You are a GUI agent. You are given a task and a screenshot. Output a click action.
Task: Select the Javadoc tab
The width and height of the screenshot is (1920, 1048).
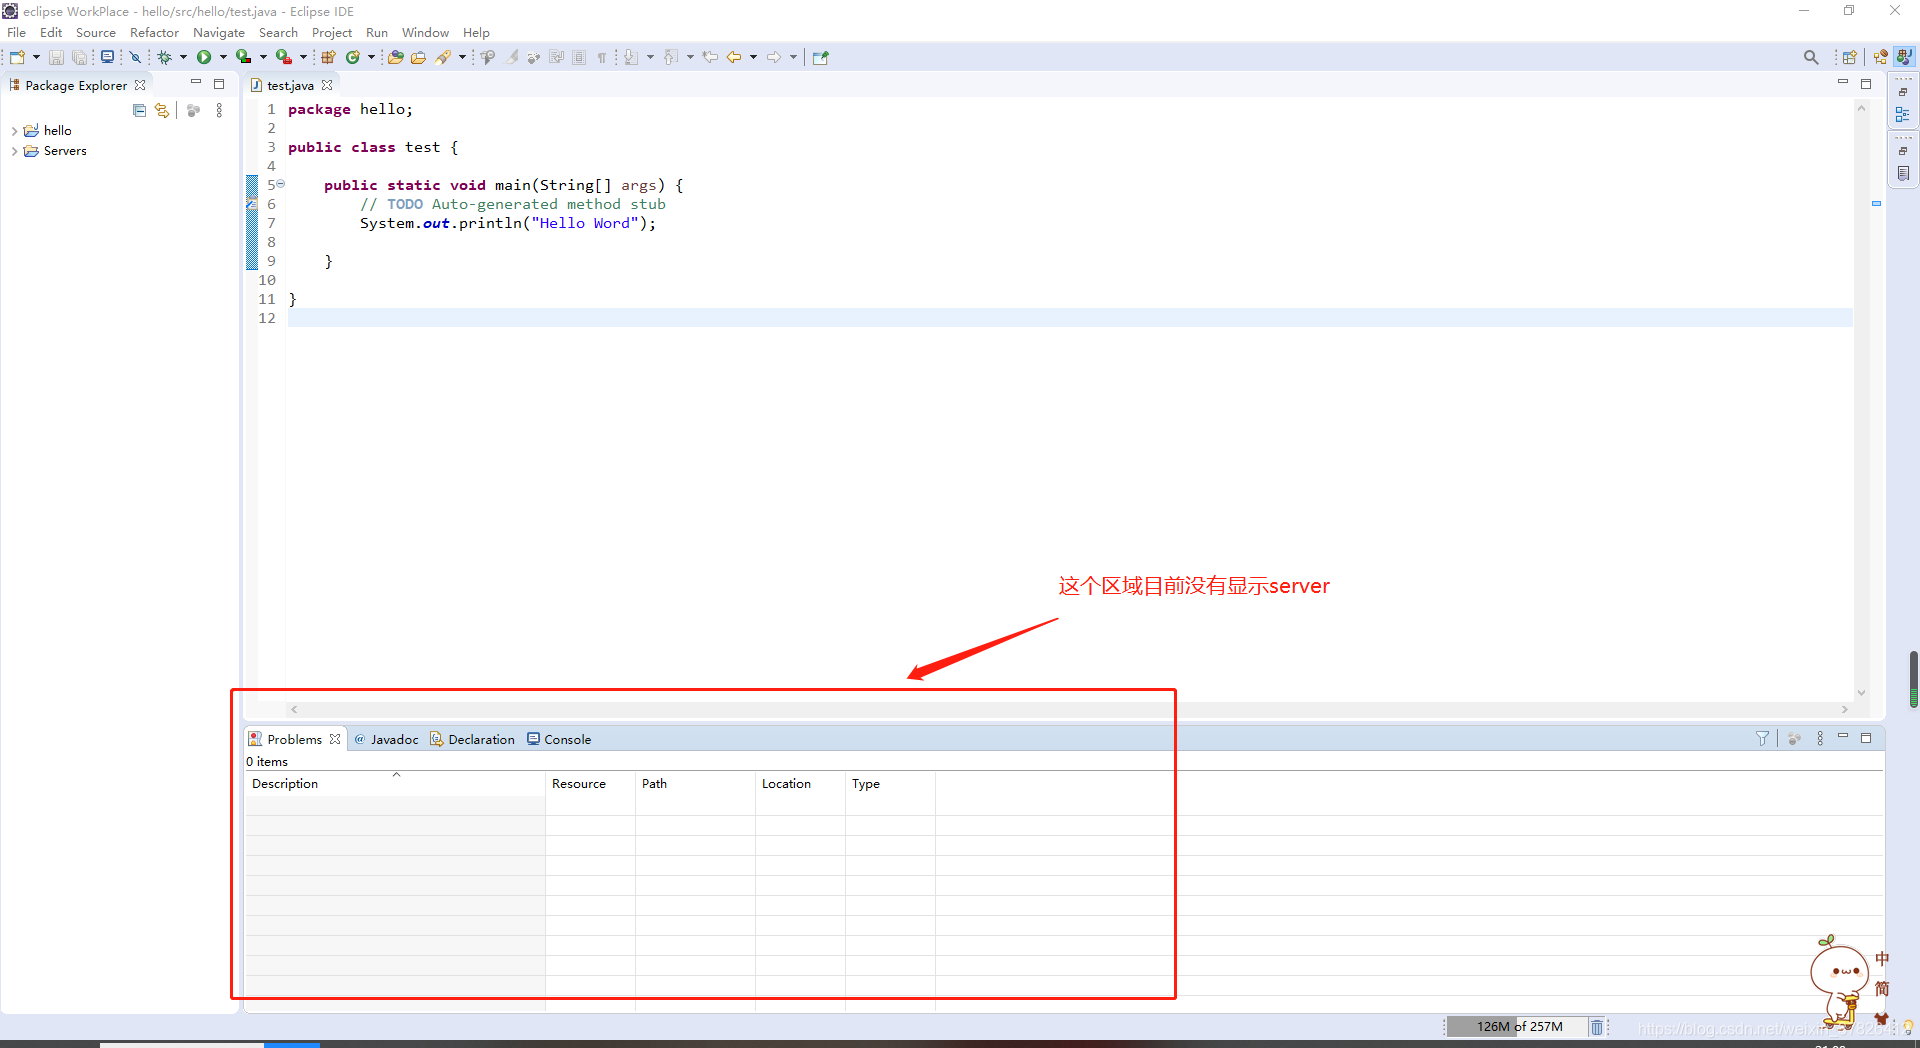point(394,739)
